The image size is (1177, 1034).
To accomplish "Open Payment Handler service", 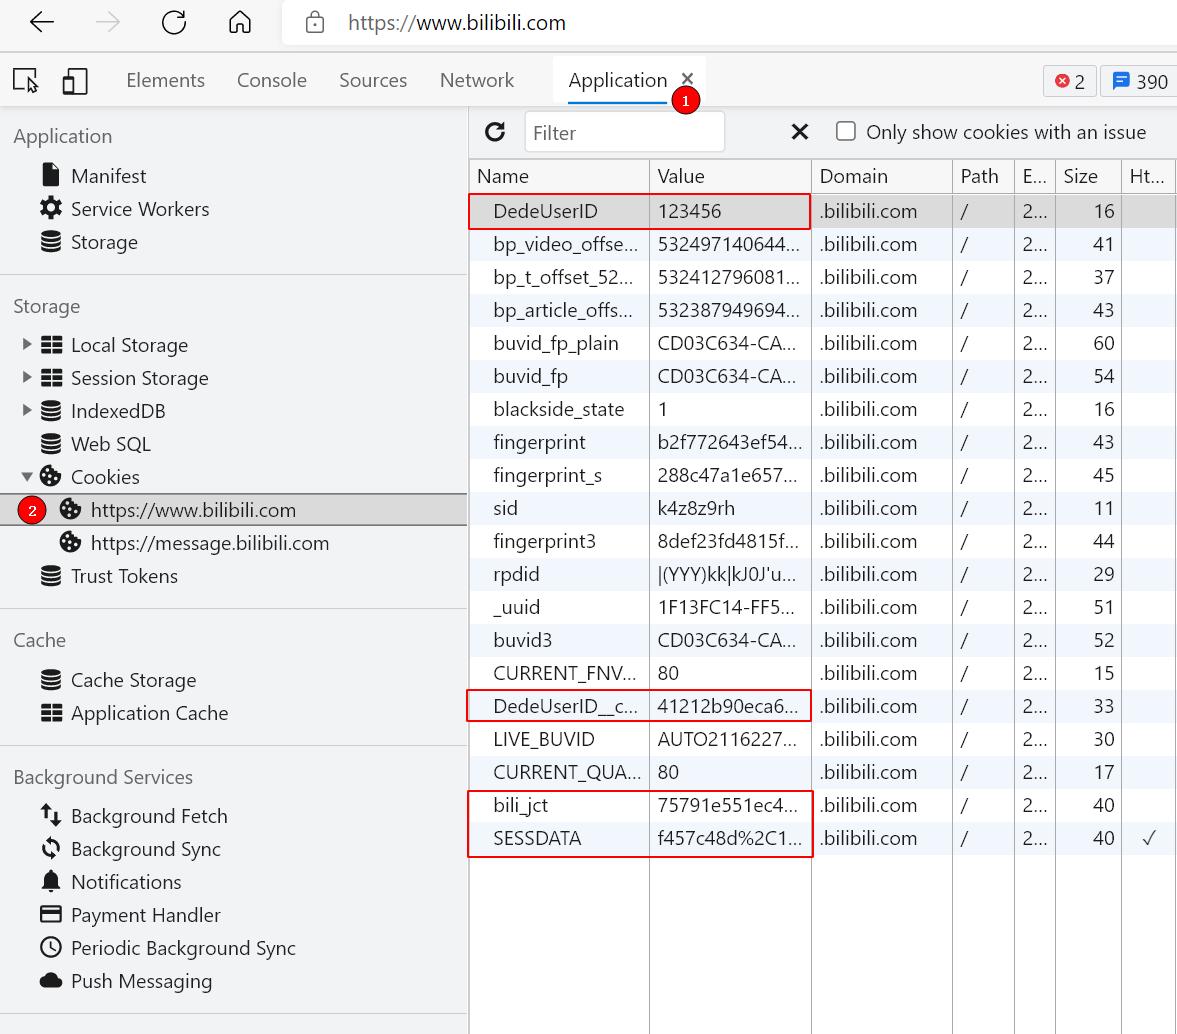I will [146, 915].
